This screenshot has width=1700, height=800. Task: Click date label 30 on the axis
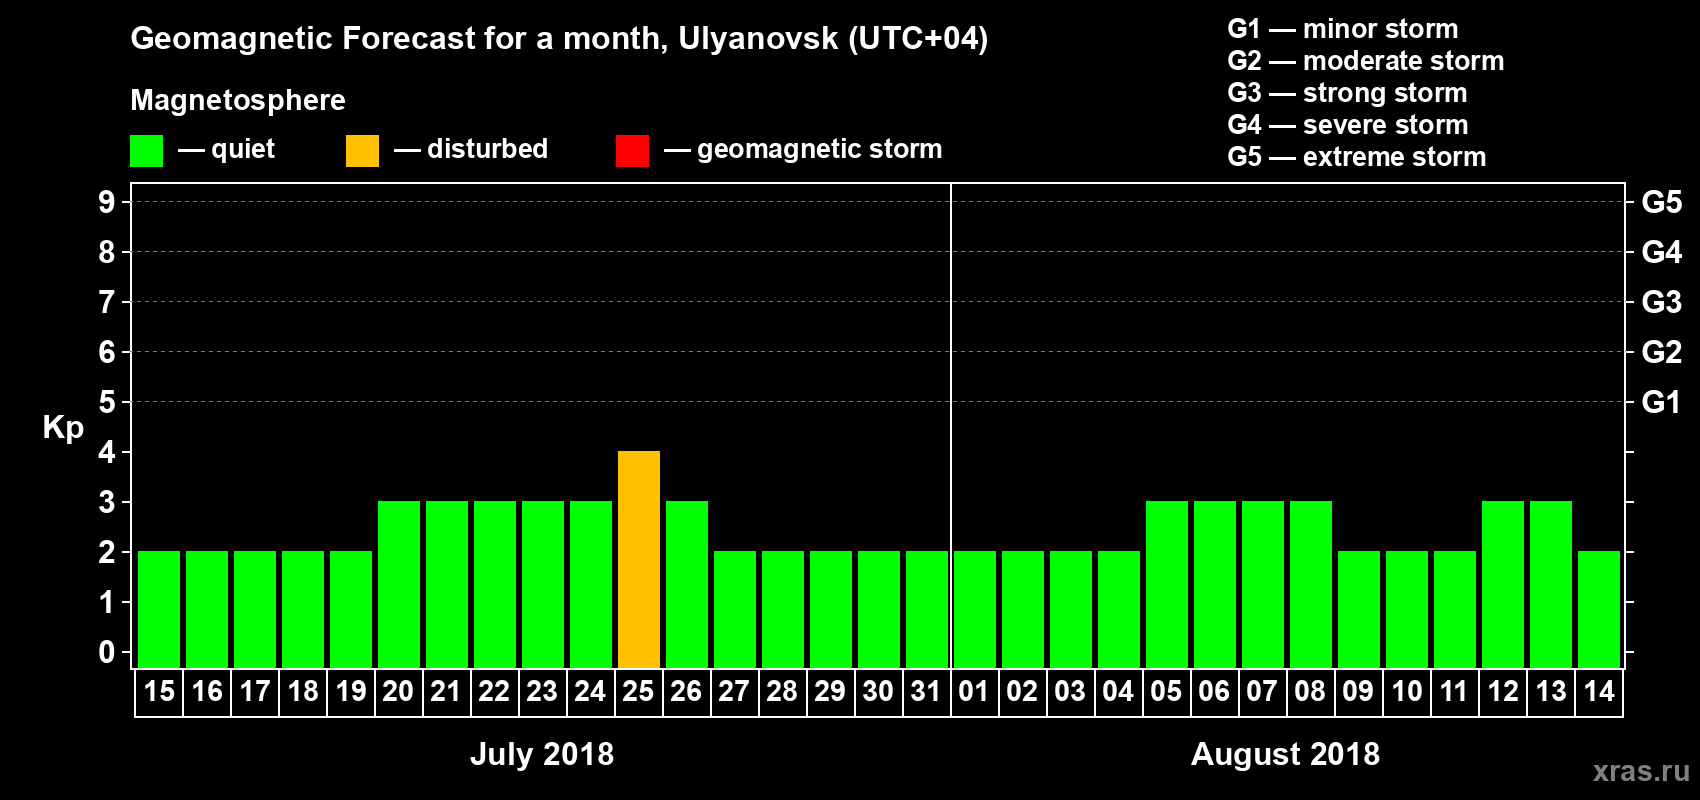point(878,691)
